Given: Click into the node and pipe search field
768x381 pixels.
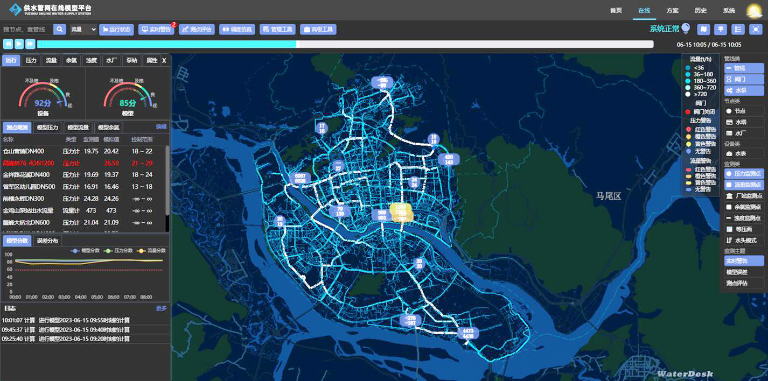Looking at the screenshot, I should click(x=27, y=29).
